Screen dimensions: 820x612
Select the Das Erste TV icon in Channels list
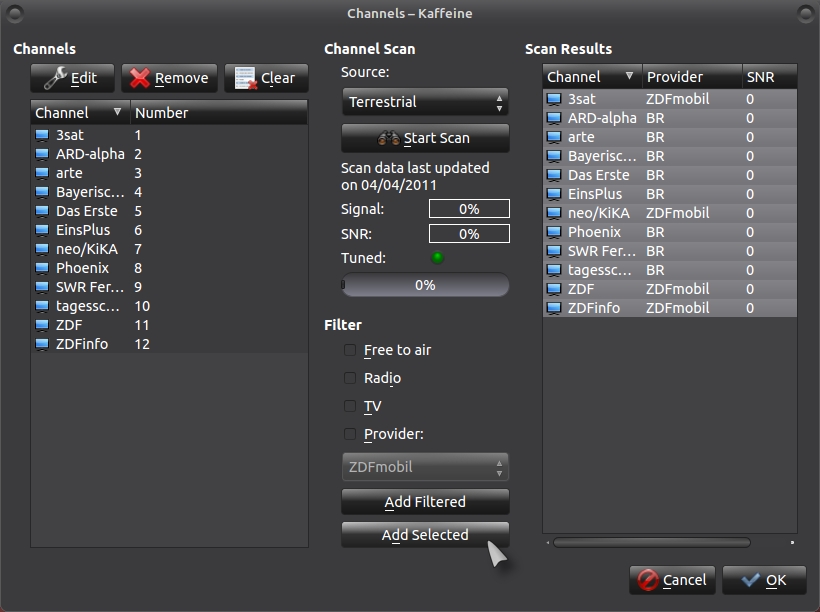[42, 211]
